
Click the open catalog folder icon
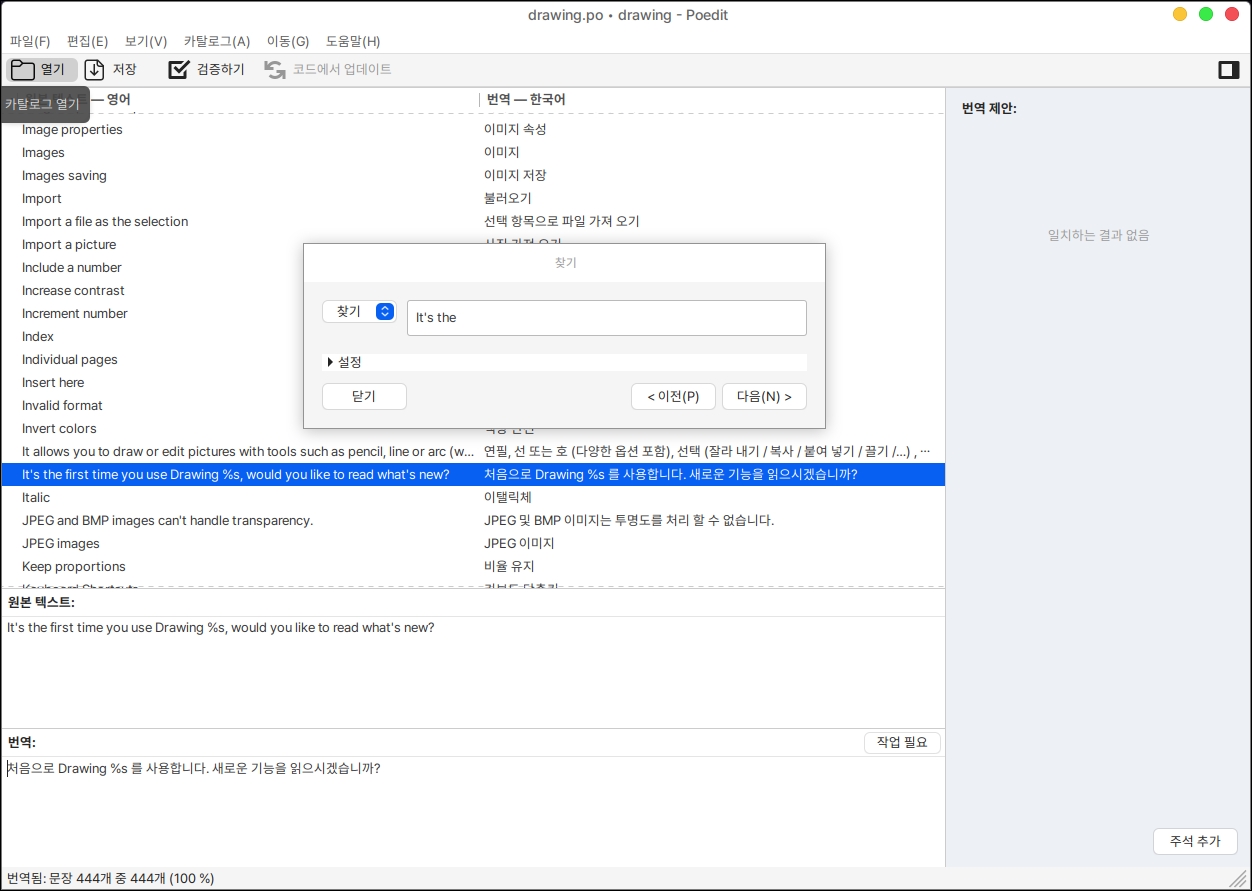coord(23,70)
